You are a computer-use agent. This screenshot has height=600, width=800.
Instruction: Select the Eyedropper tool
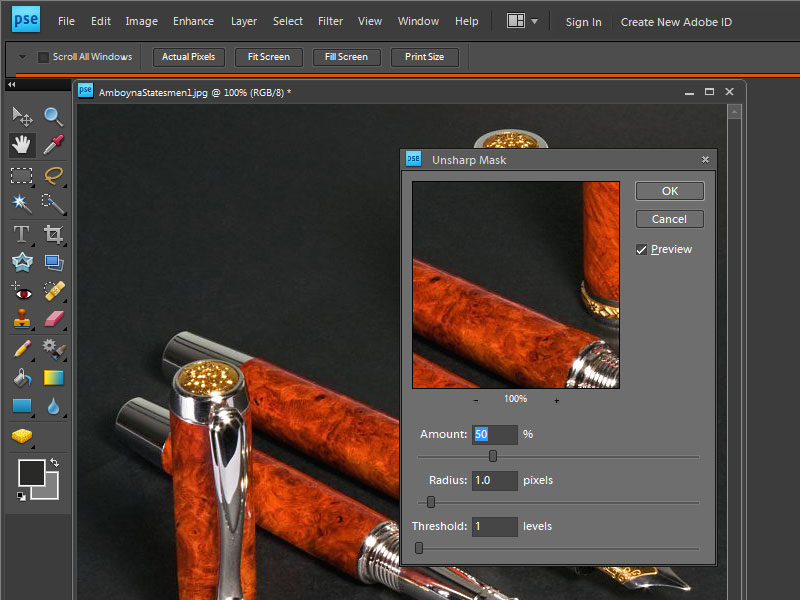pyautogui.click(x=53, y=145)
